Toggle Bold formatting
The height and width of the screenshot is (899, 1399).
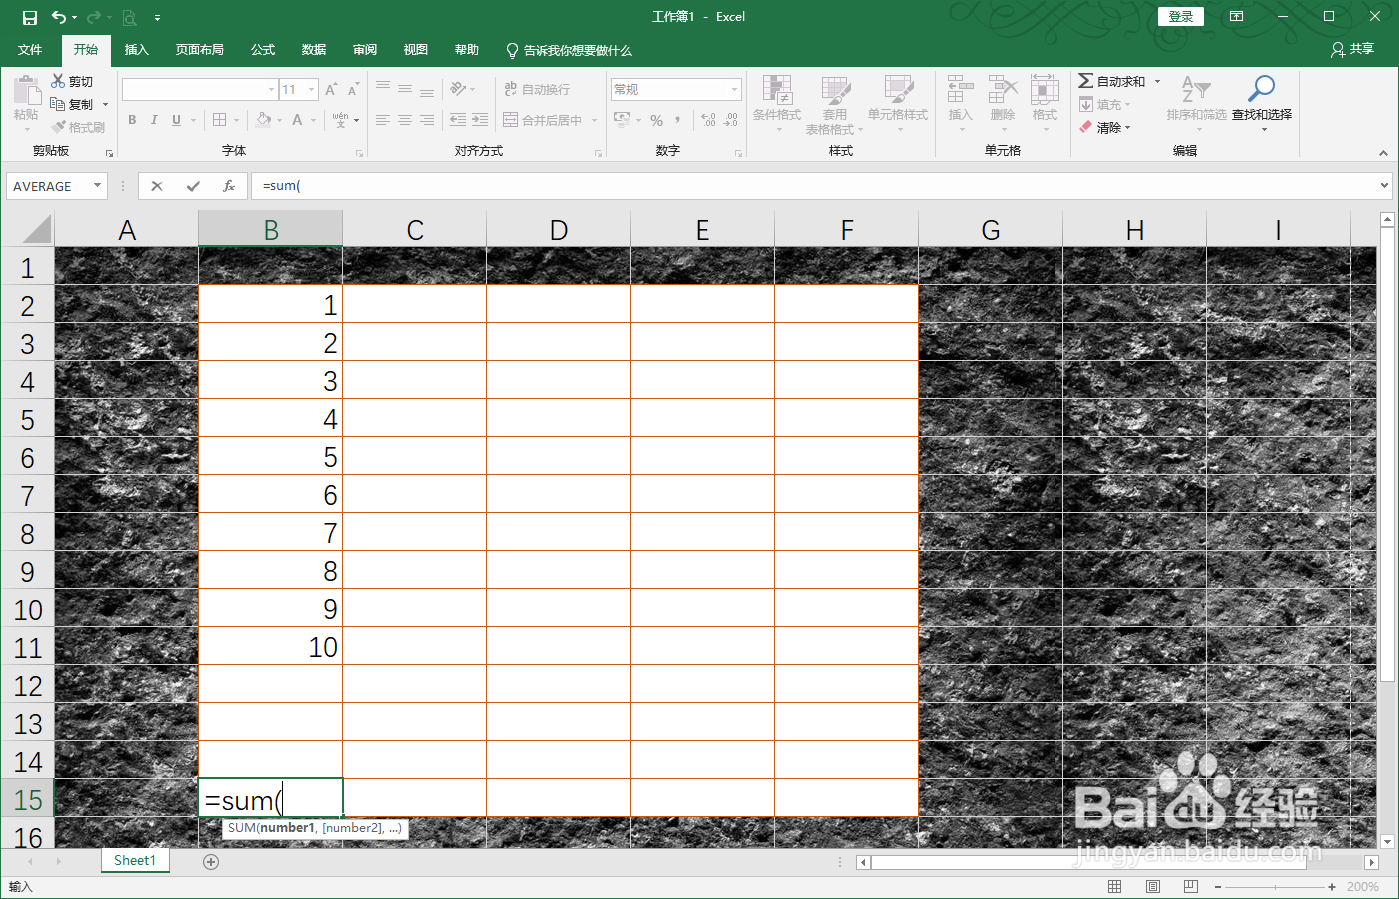coord(132,120)
